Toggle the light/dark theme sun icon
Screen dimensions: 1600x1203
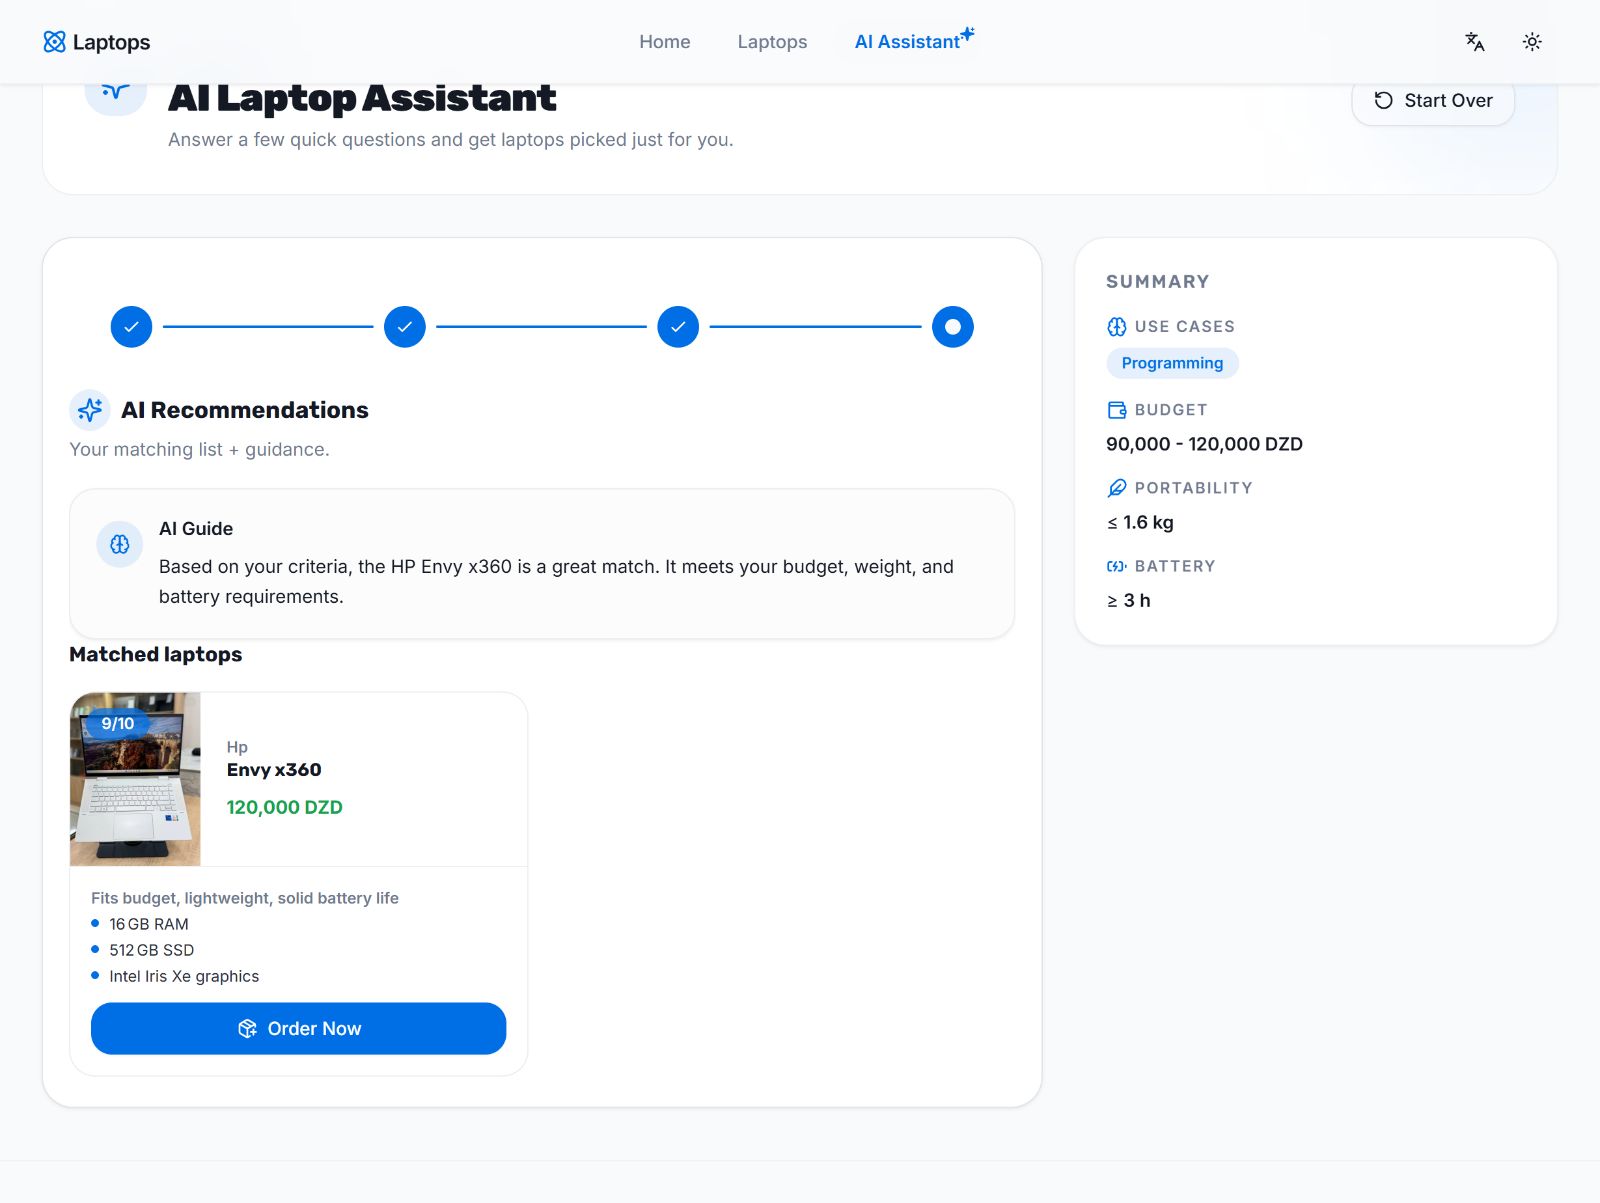[1532, 42]
